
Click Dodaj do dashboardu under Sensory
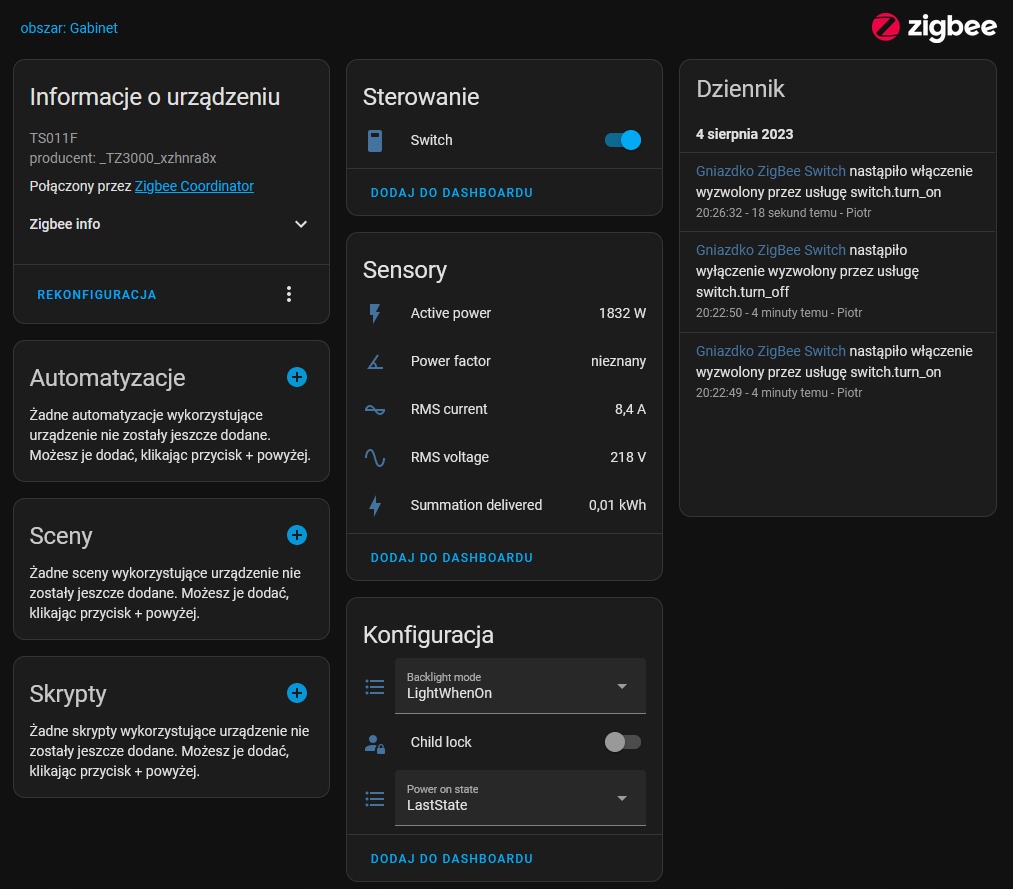[x=451, y=557]
